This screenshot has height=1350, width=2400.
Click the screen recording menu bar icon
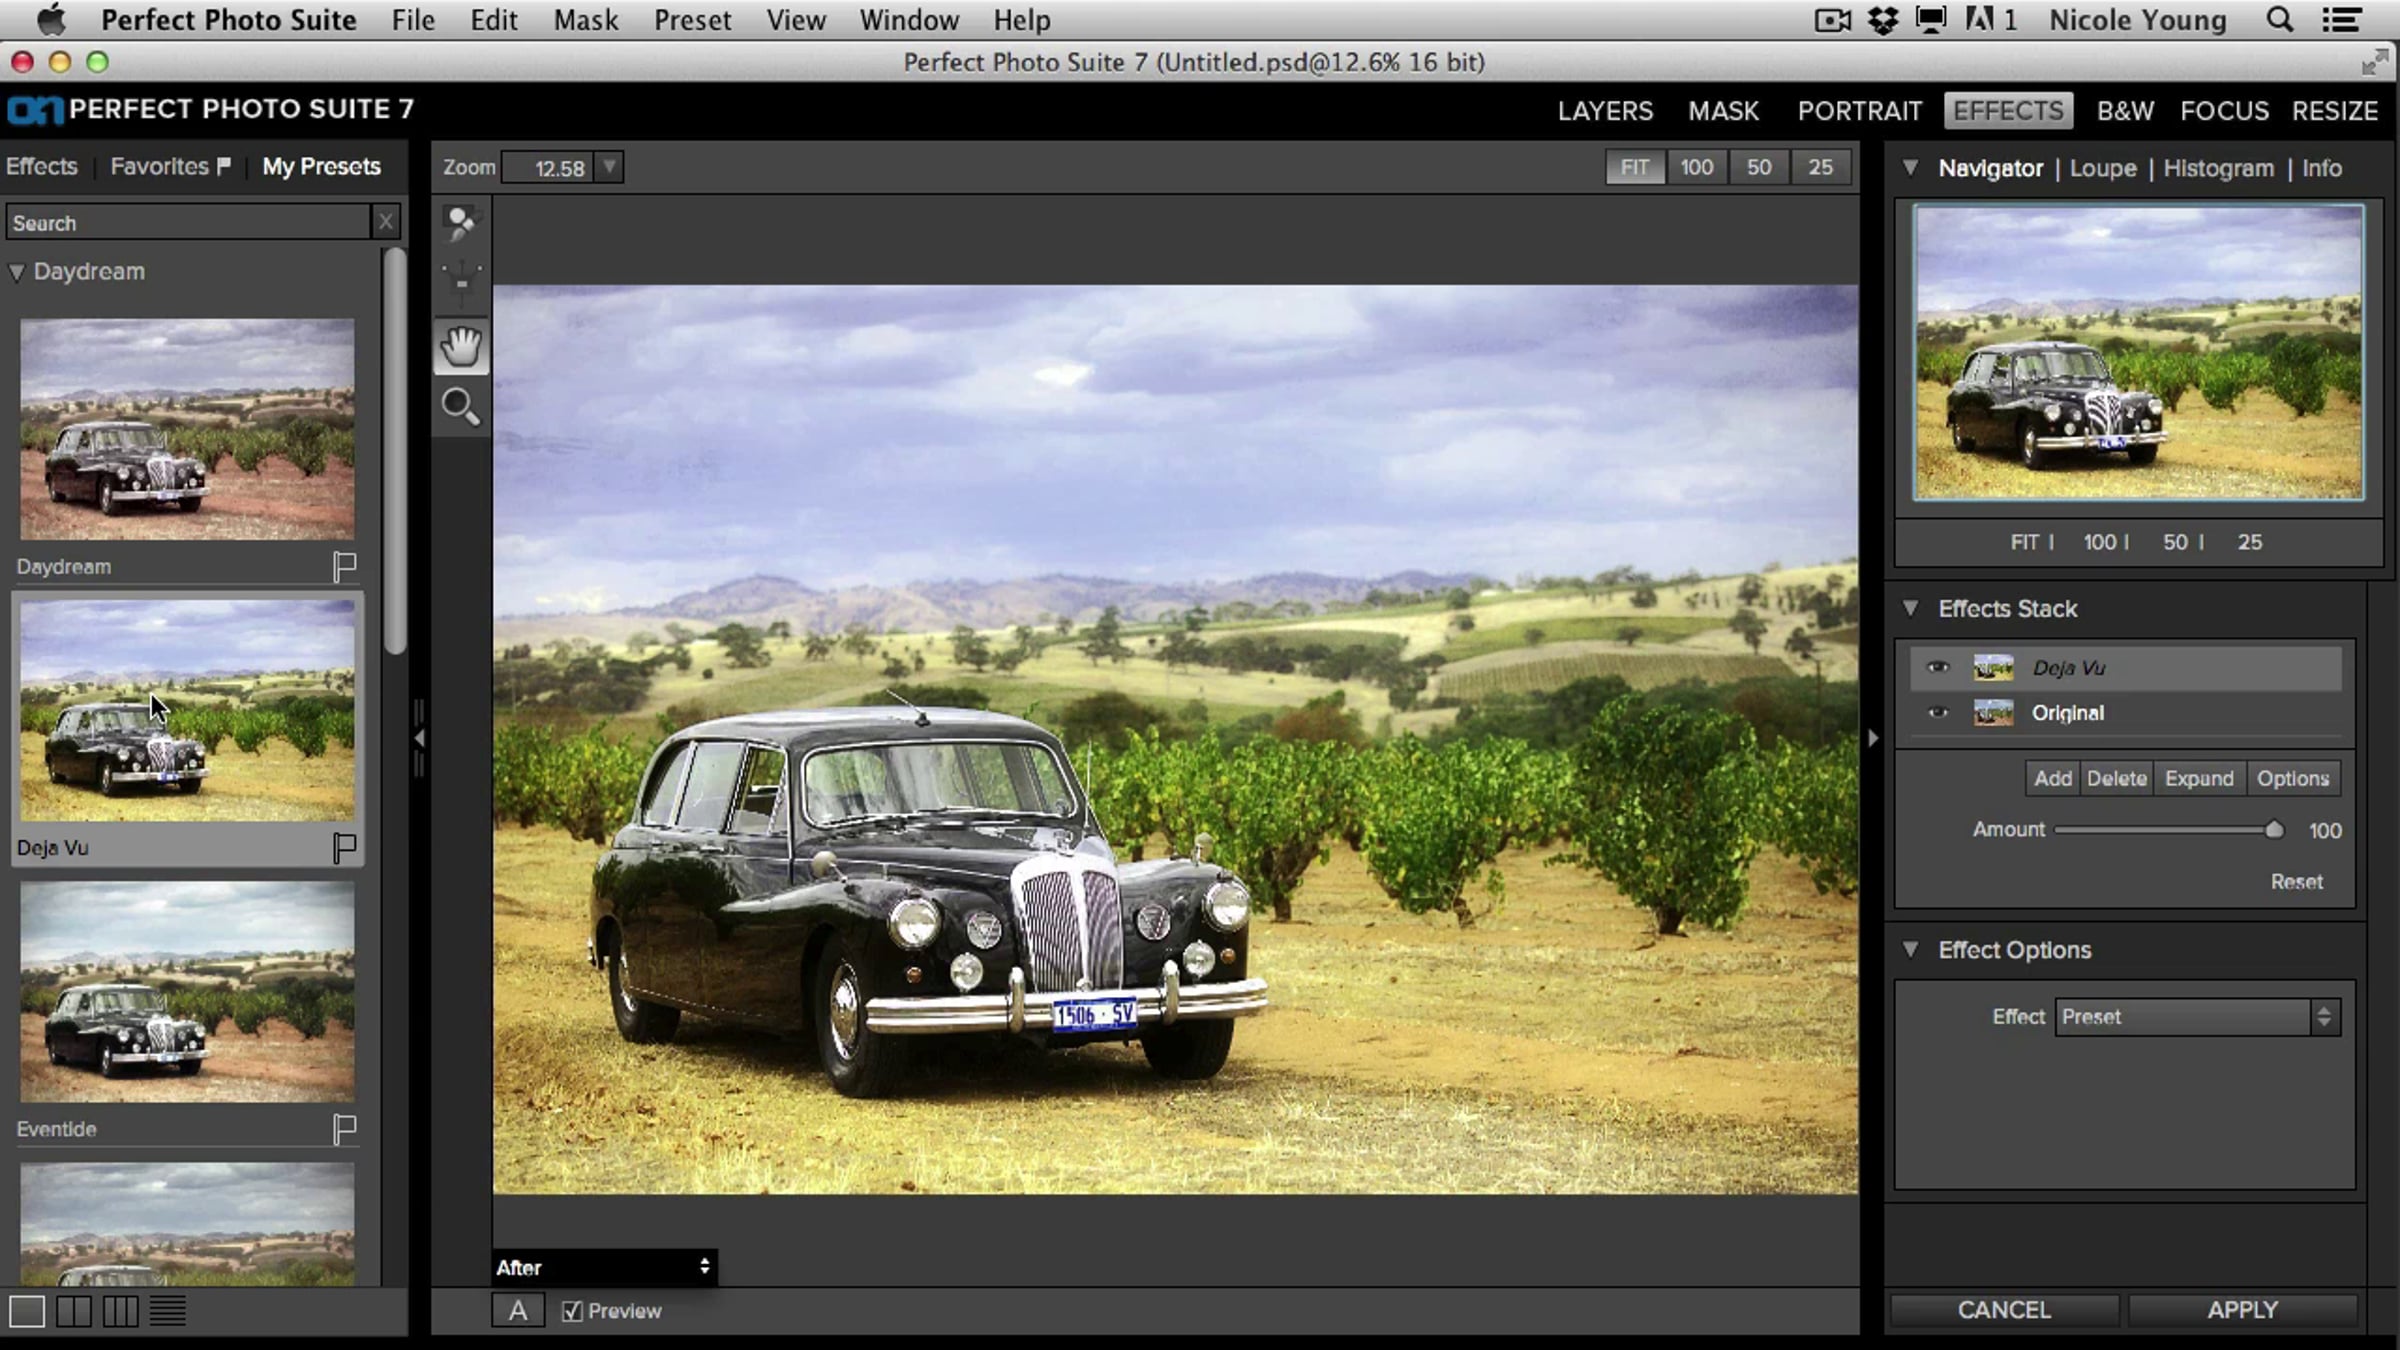(1832, 20)
